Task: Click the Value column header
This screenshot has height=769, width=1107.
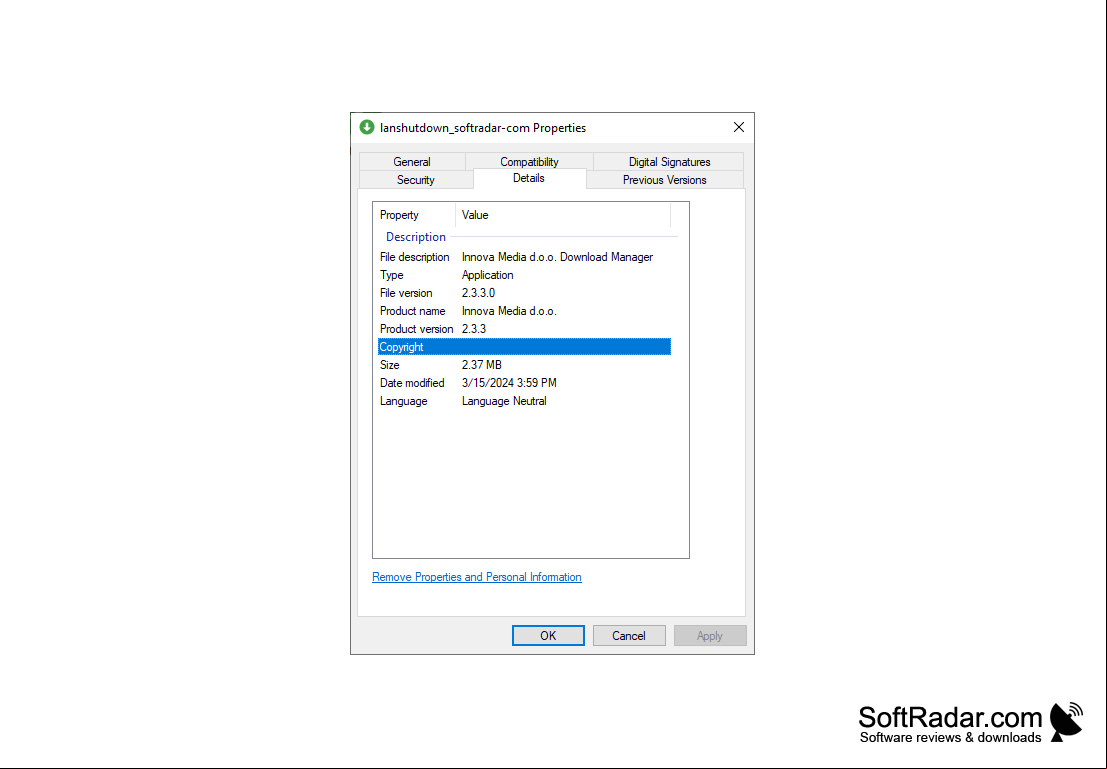Action: (563, 215)
